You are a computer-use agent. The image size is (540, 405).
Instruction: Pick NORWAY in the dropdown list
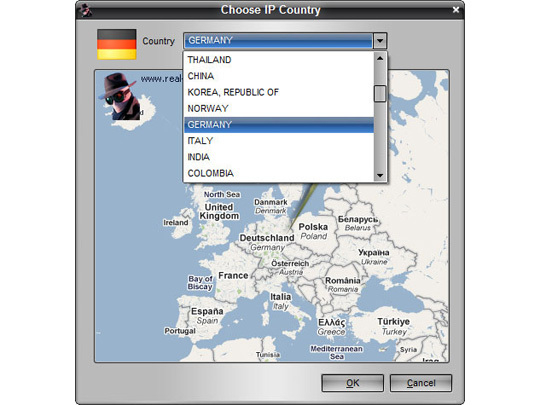tap(279, 108)
